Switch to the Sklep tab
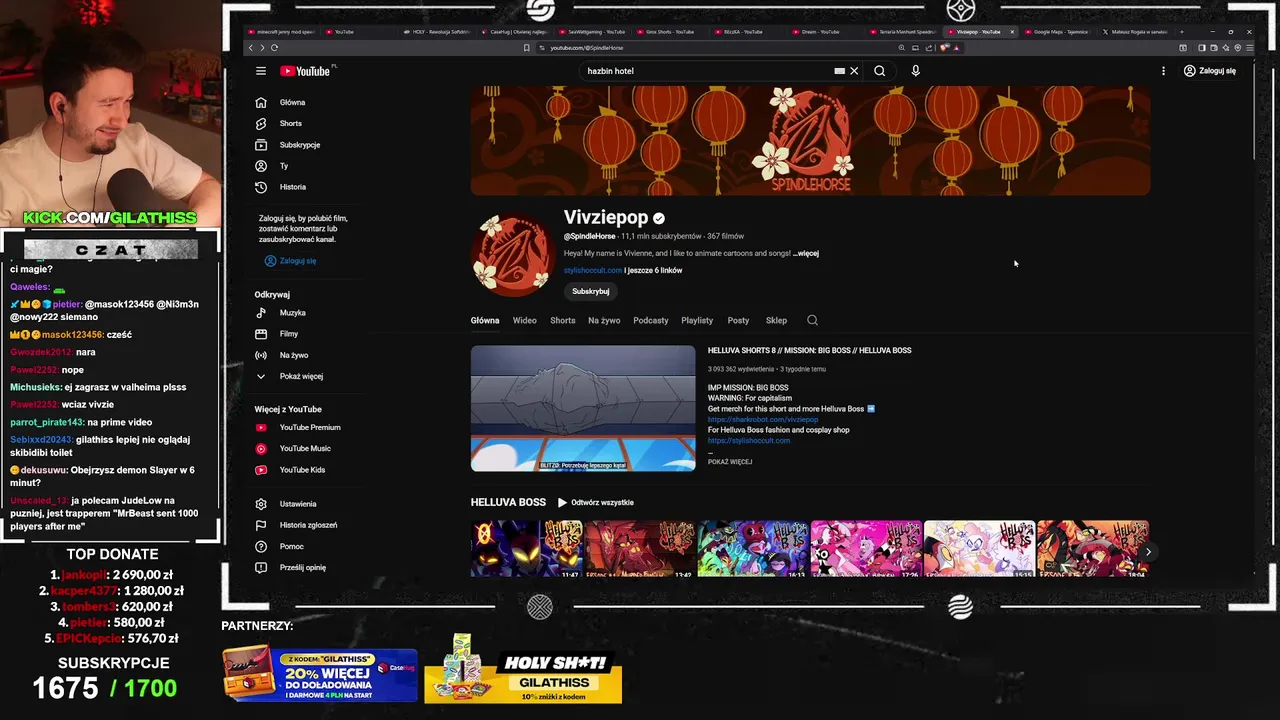Viewport: 1280px width, 720px height. [776, 320]
